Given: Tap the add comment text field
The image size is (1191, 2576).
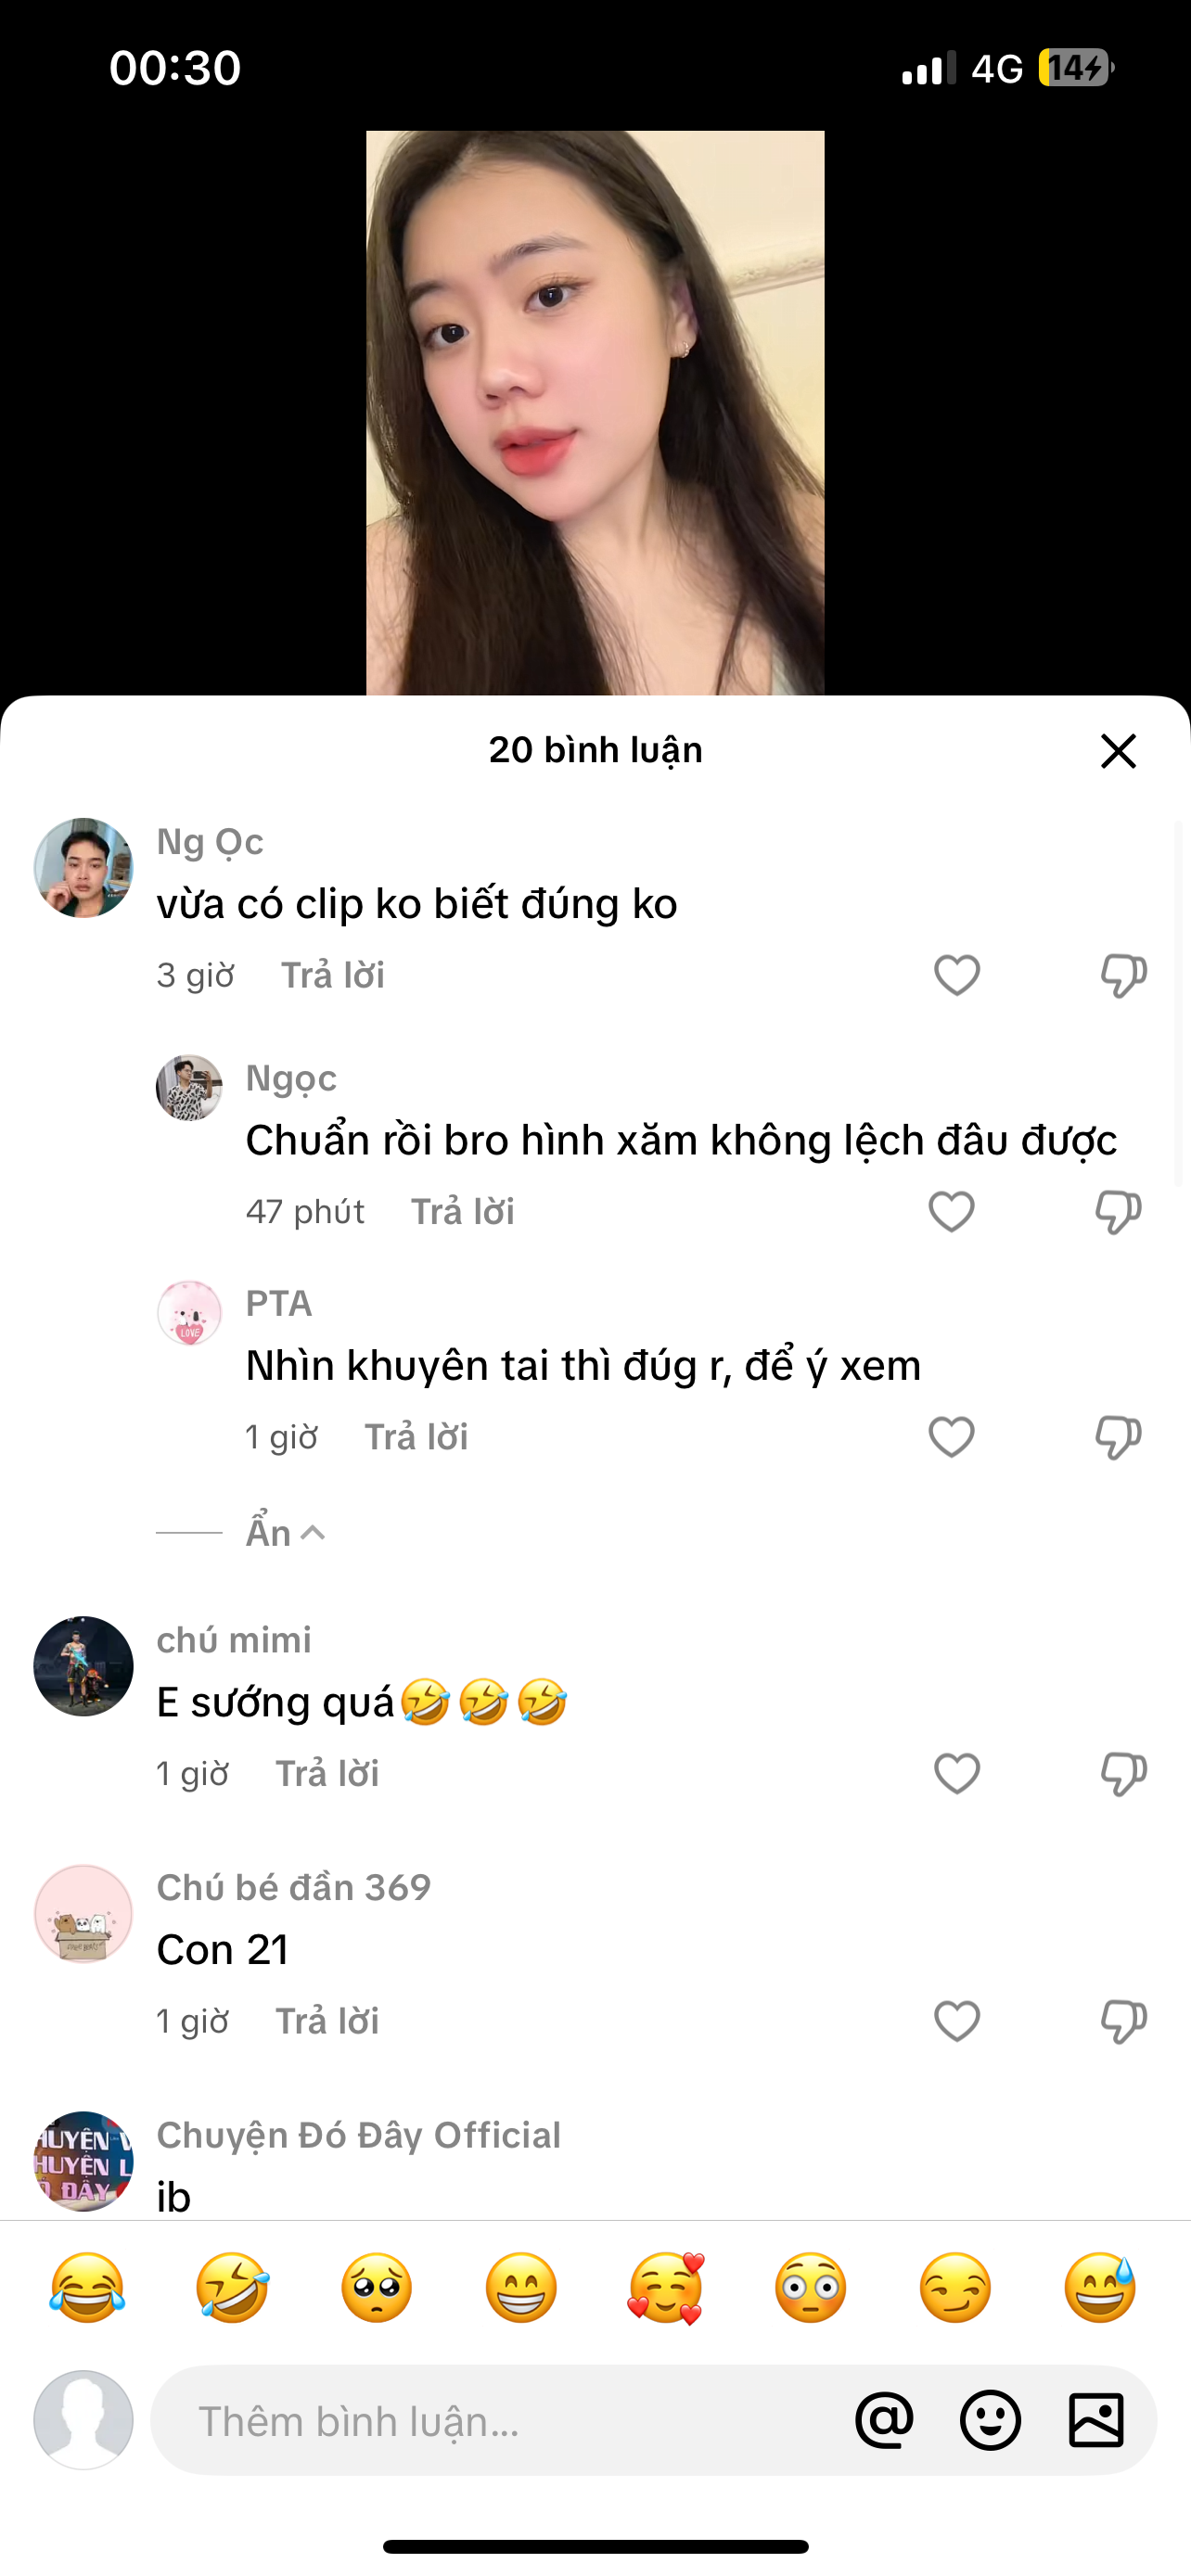Looking at the screenshot, I should coord(500,2421).
